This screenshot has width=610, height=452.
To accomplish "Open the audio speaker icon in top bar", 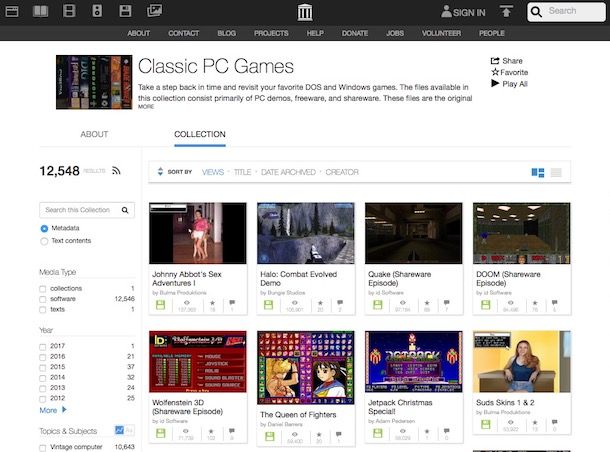I will 97,11.
